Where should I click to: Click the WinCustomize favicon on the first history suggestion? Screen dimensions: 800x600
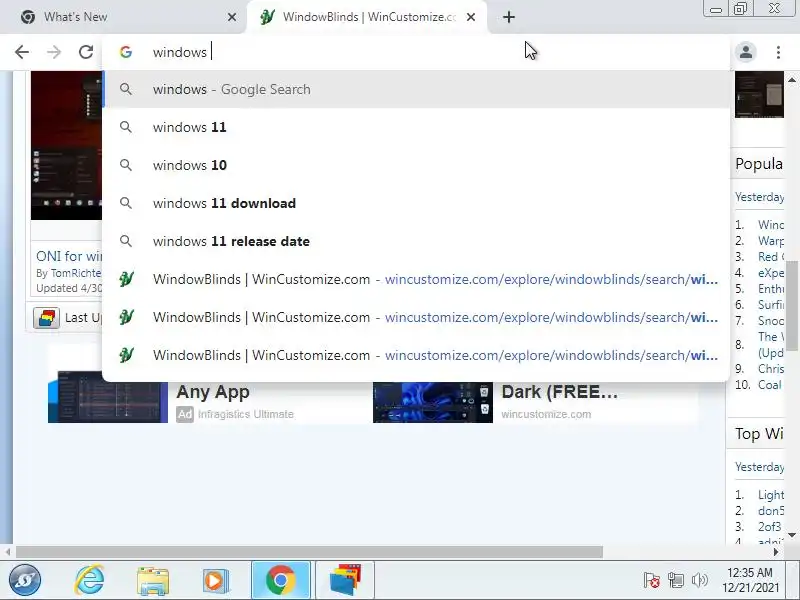point(127,279)
